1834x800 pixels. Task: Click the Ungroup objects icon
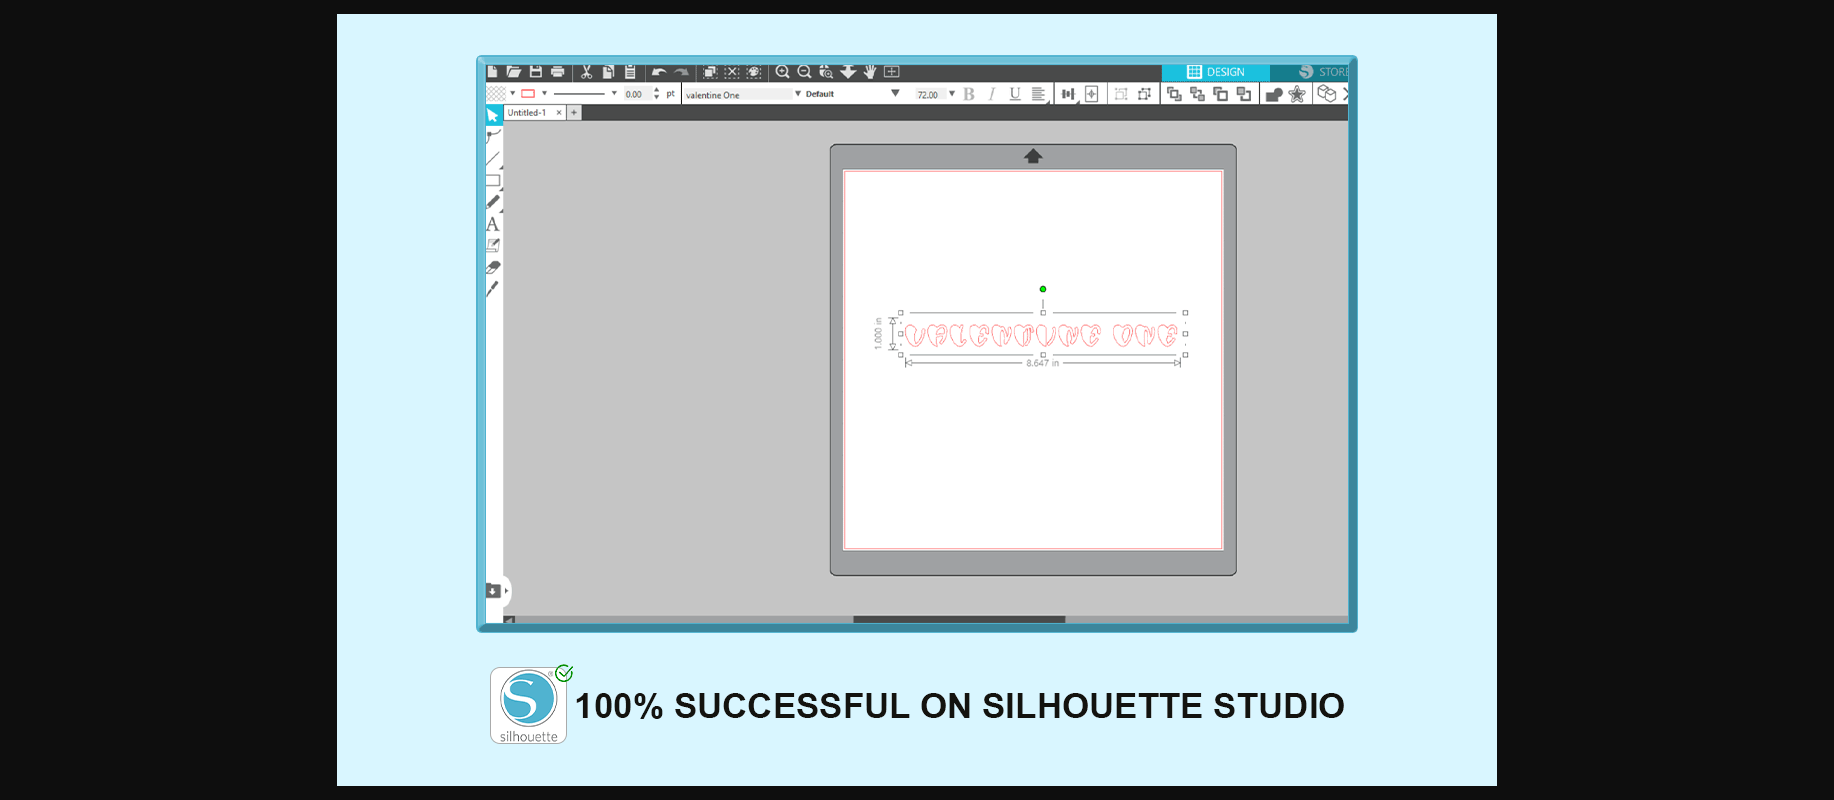pyautogui.click(x=1144, y=94)
